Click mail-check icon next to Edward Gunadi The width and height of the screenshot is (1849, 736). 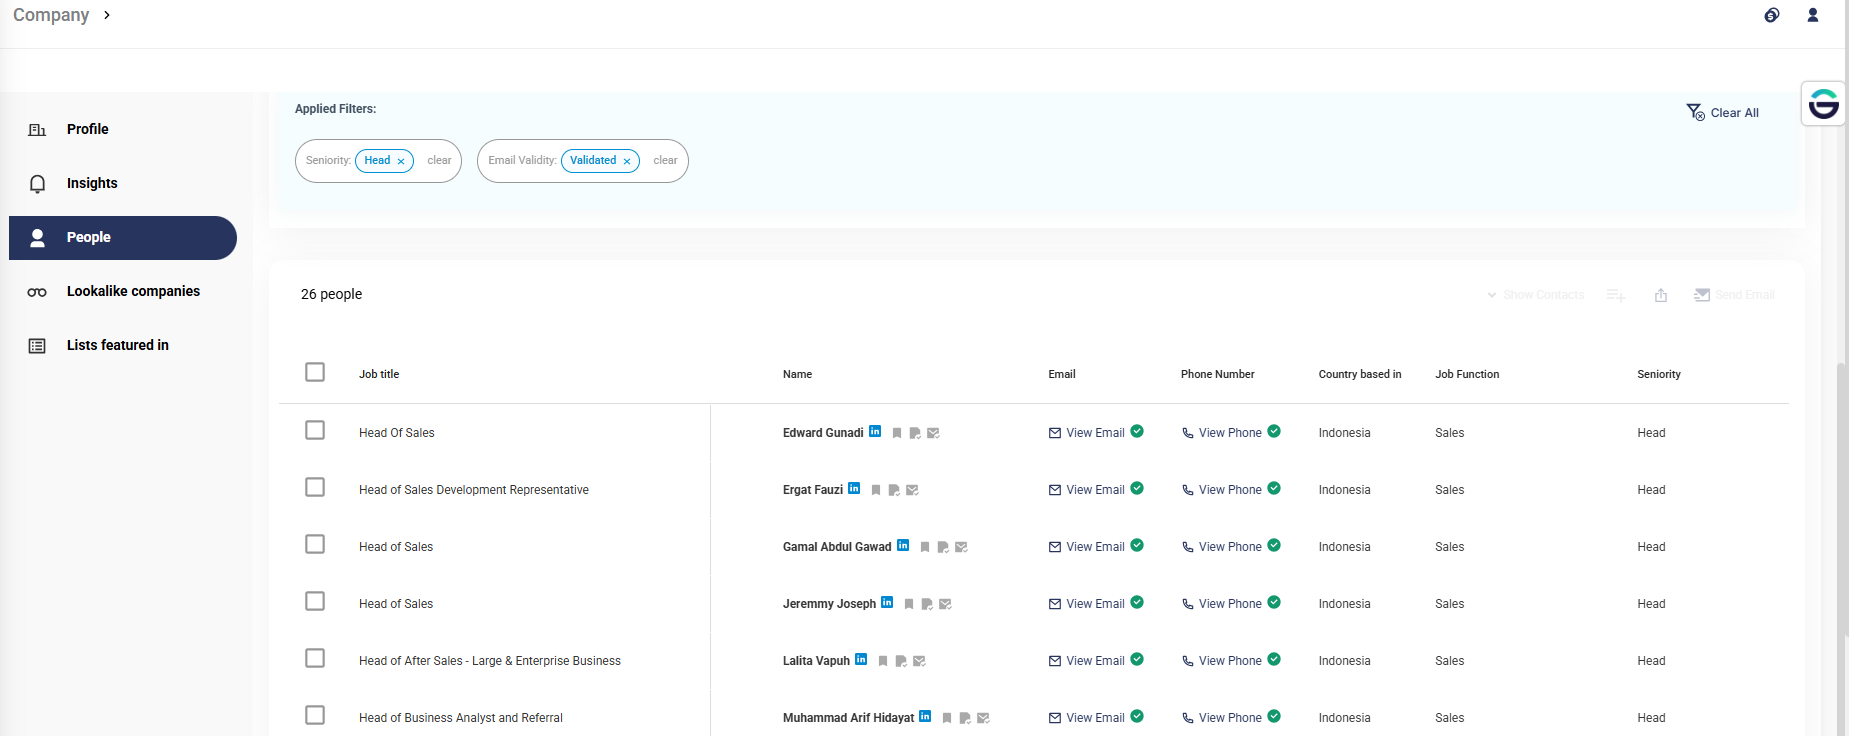[x=933, y=433]
